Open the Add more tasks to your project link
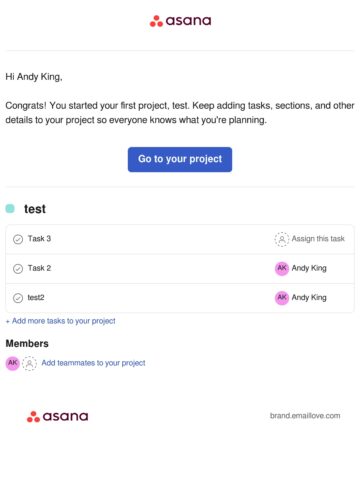The height and width of the screenshot is (480, 360). 61,321
